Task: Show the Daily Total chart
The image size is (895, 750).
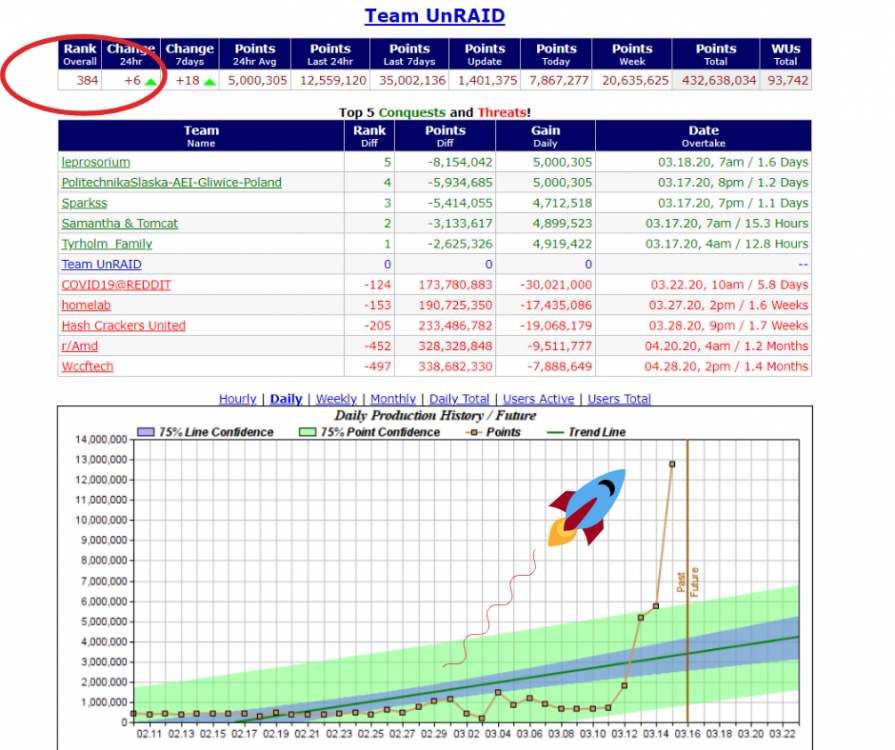Action: (459, 399)
